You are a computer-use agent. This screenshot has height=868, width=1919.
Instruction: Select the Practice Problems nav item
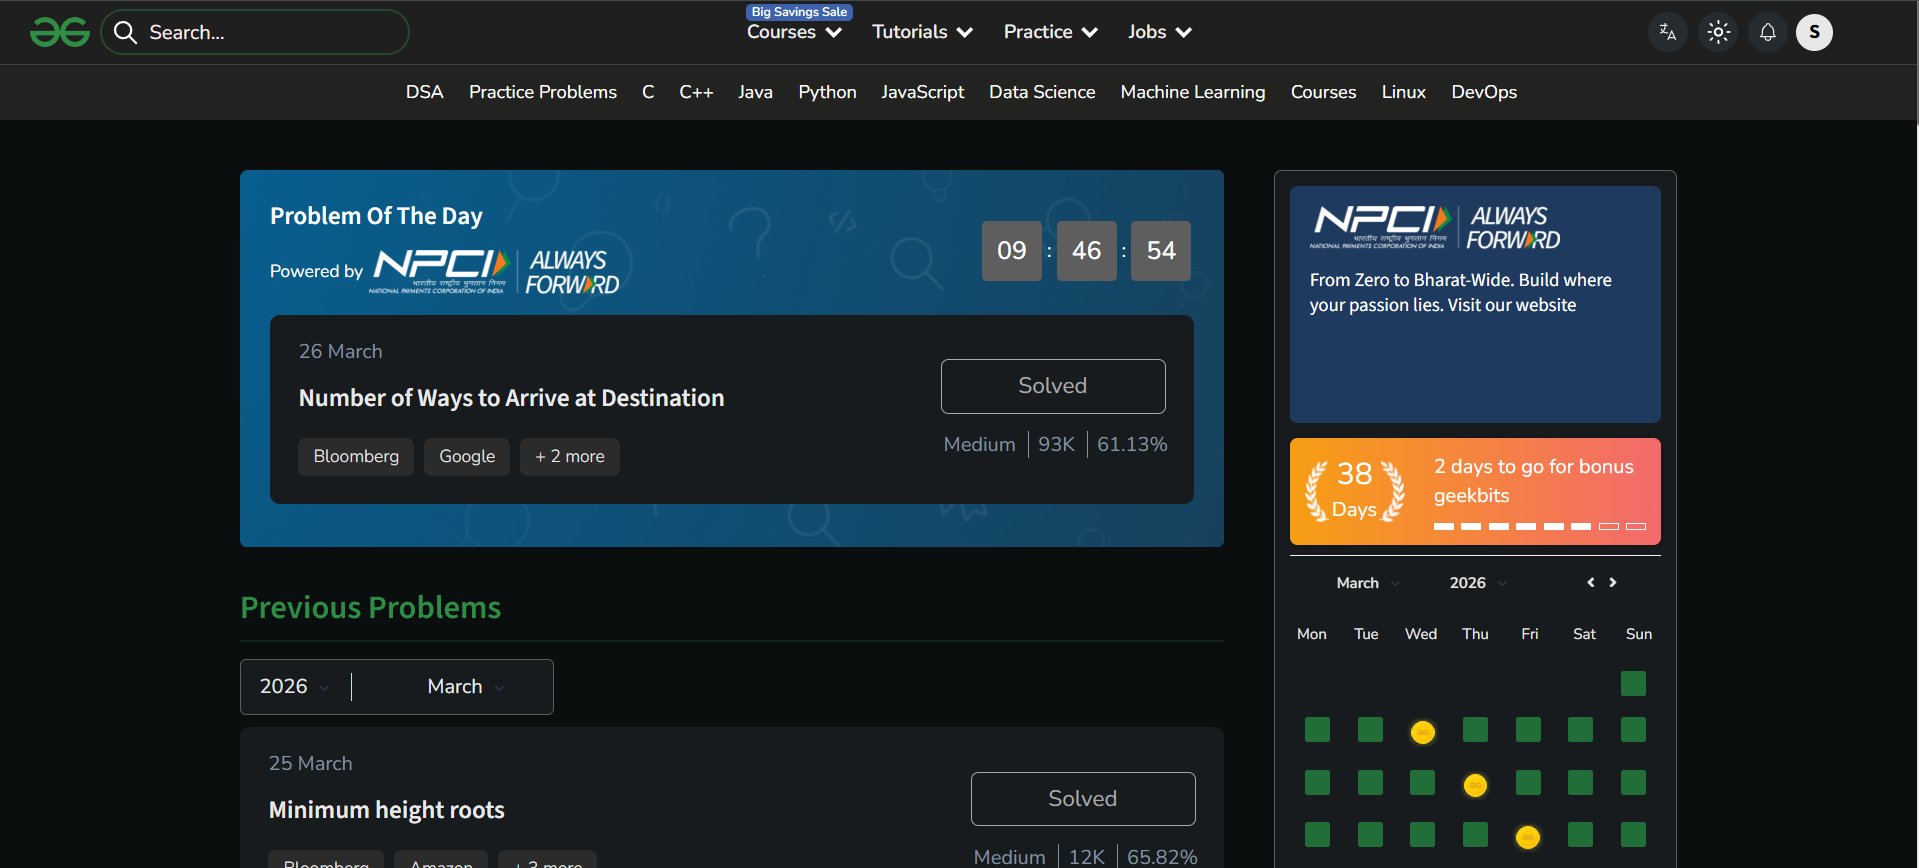[x=542, y=92]
